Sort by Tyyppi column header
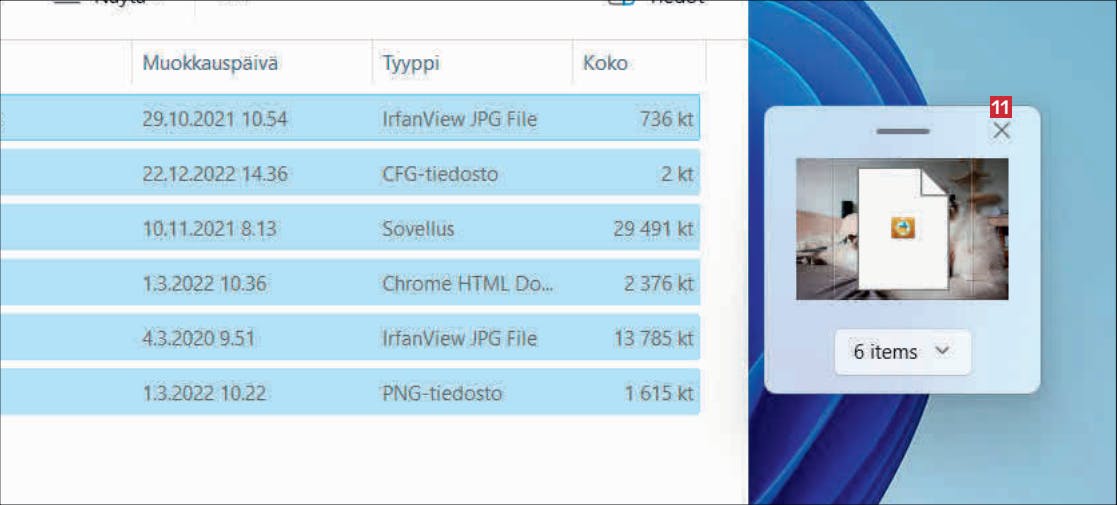The image size is (1117, 505). coord(411,63)
